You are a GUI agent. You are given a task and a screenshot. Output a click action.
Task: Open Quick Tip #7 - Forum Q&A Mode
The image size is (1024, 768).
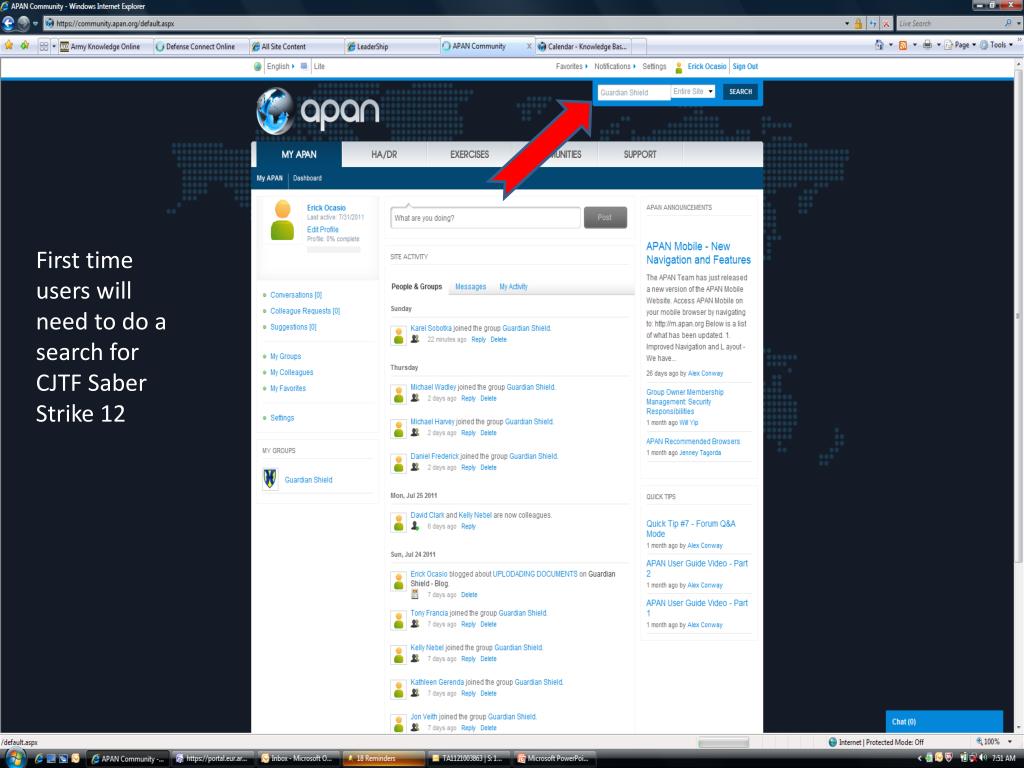click(x=690, y=528)
